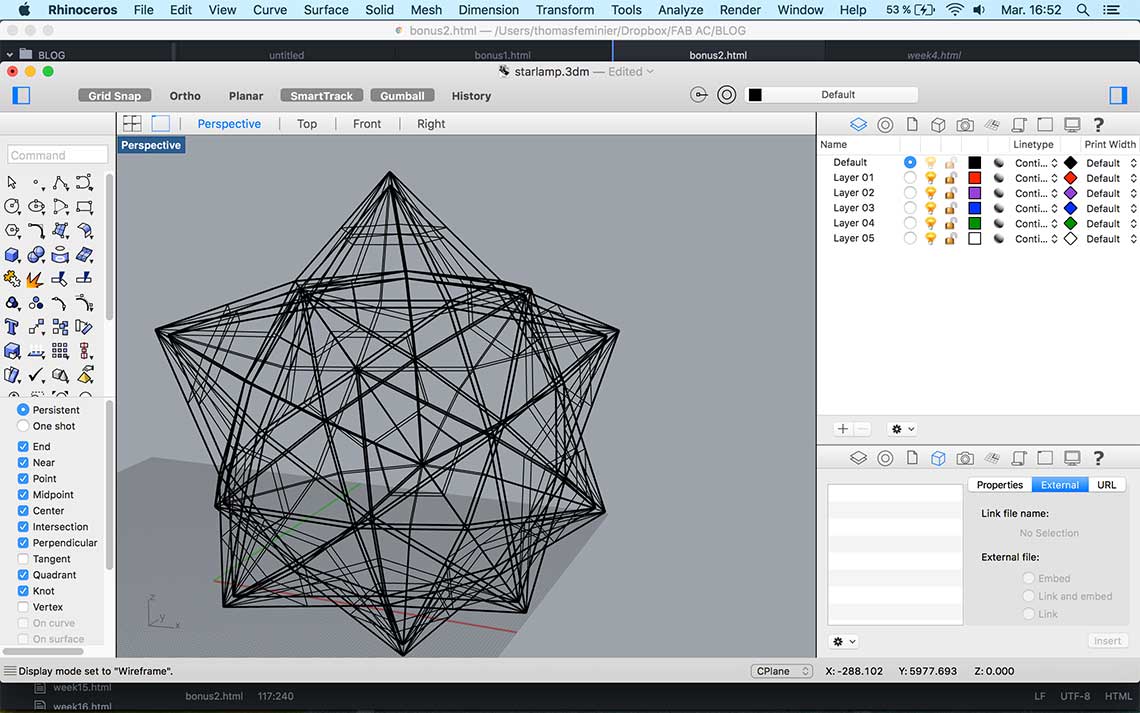Toggle the Gumball button
Screen dimensions: 1140x713
point(402,95)
